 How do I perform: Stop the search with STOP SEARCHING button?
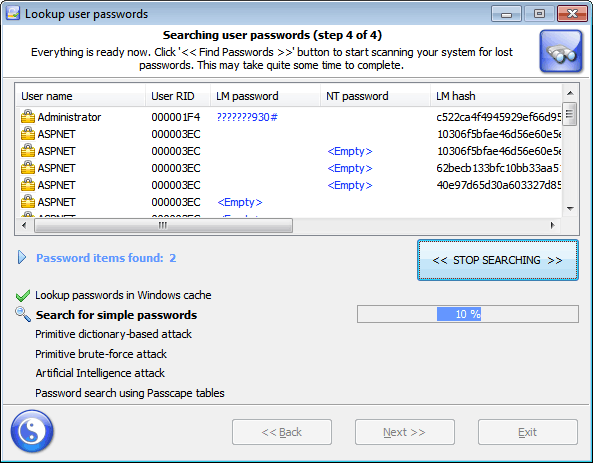(498, 260)
